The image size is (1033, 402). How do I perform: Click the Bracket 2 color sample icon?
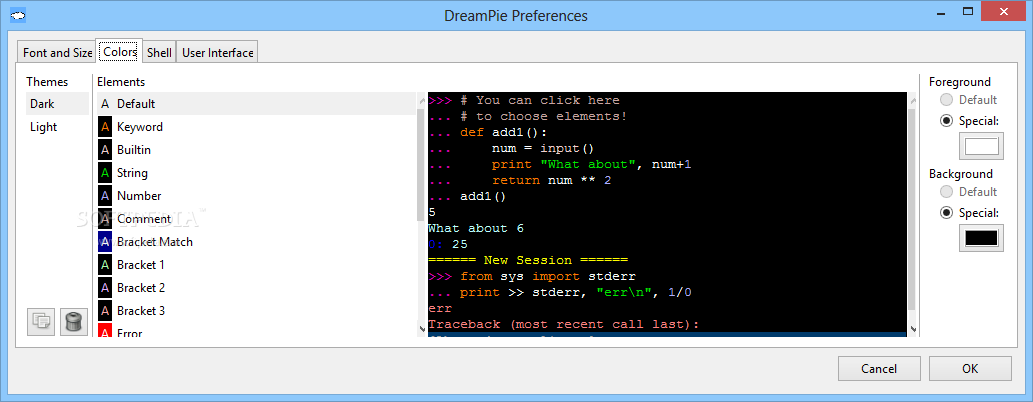tap(105, 288)
